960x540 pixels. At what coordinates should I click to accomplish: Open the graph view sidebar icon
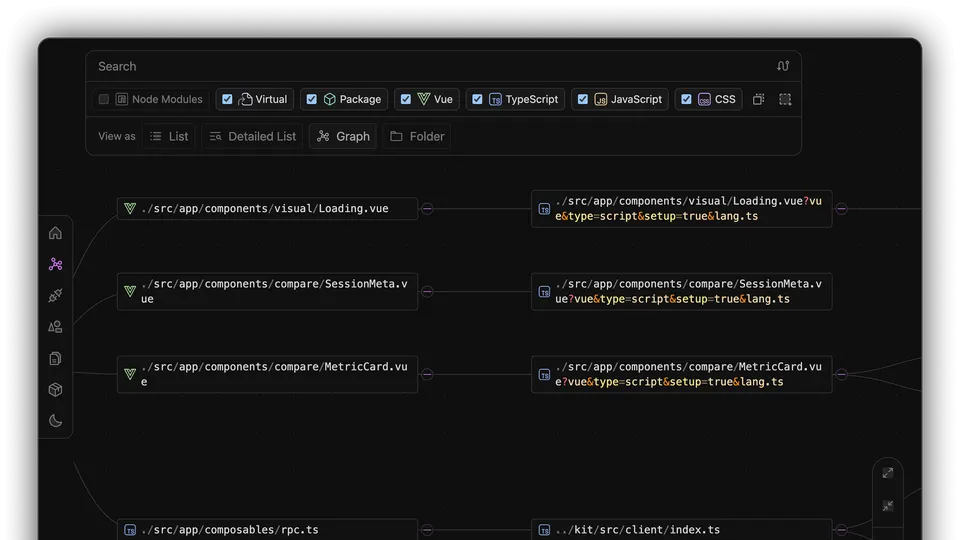click(x=55, y=264)
